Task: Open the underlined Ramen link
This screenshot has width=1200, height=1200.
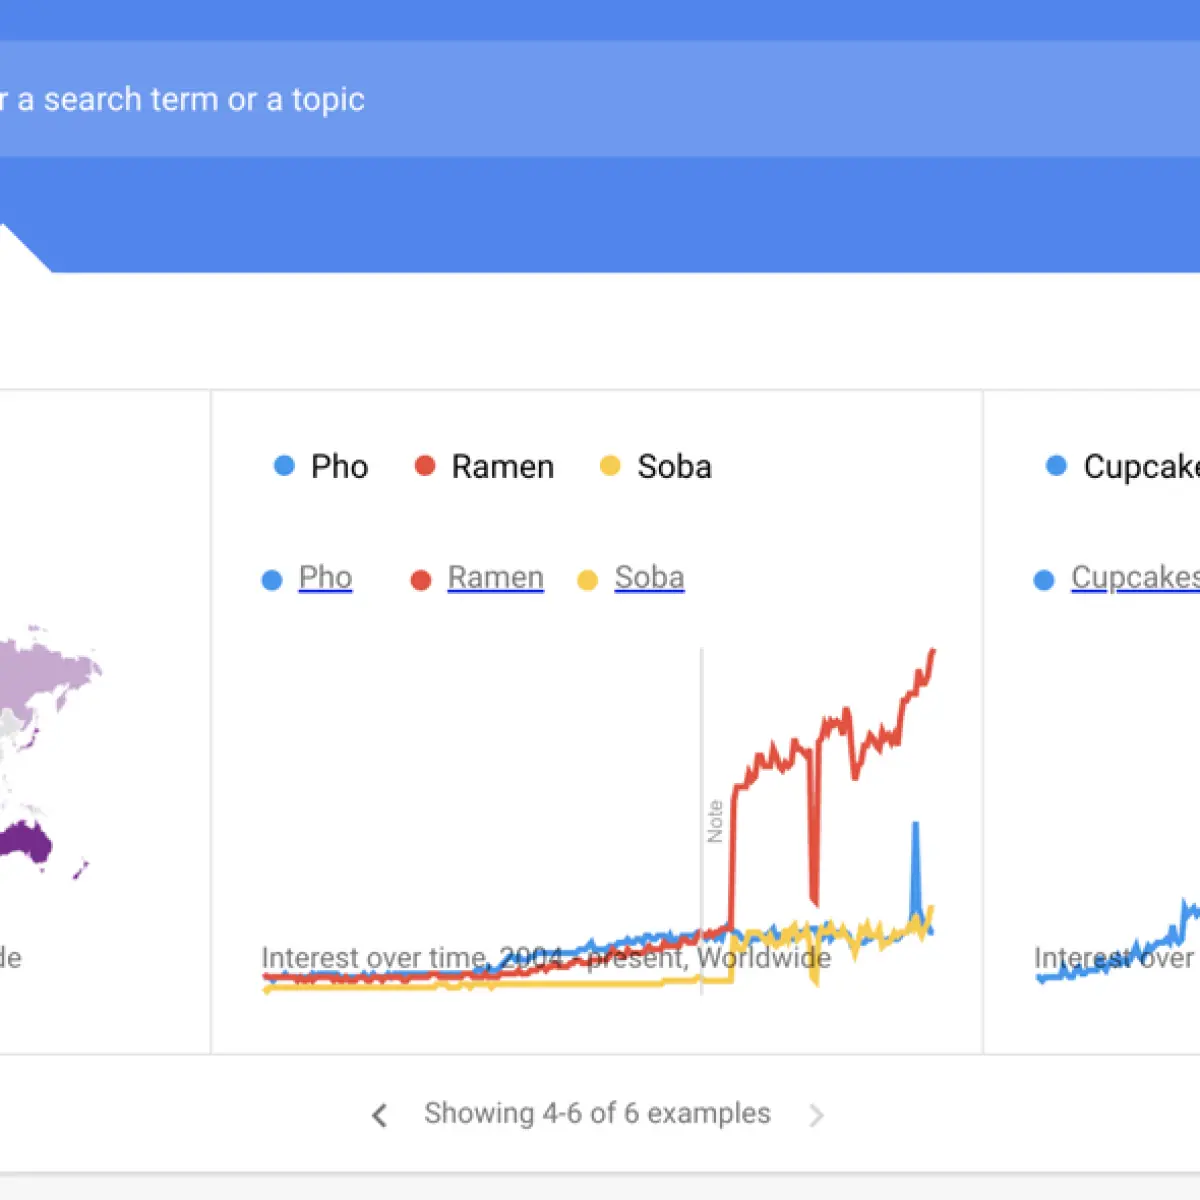Action: coord(495,577)
